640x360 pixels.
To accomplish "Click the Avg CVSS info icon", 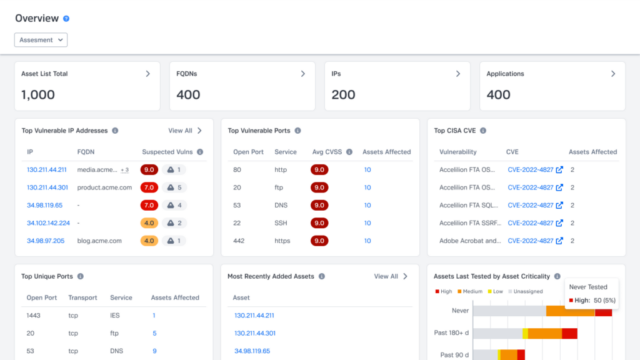I will (349, 152).
